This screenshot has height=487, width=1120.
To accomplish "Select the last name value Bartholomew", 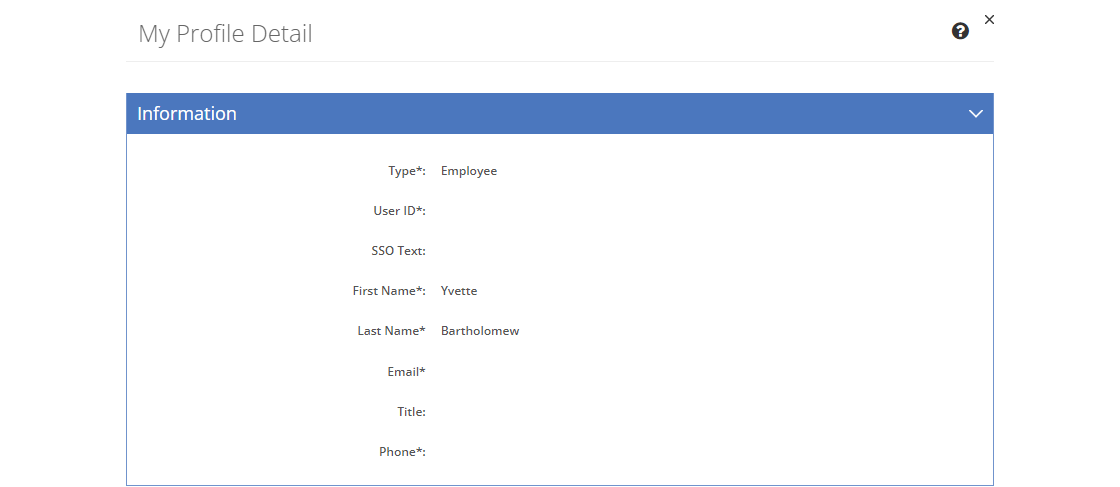I will (x=480, y=331).
